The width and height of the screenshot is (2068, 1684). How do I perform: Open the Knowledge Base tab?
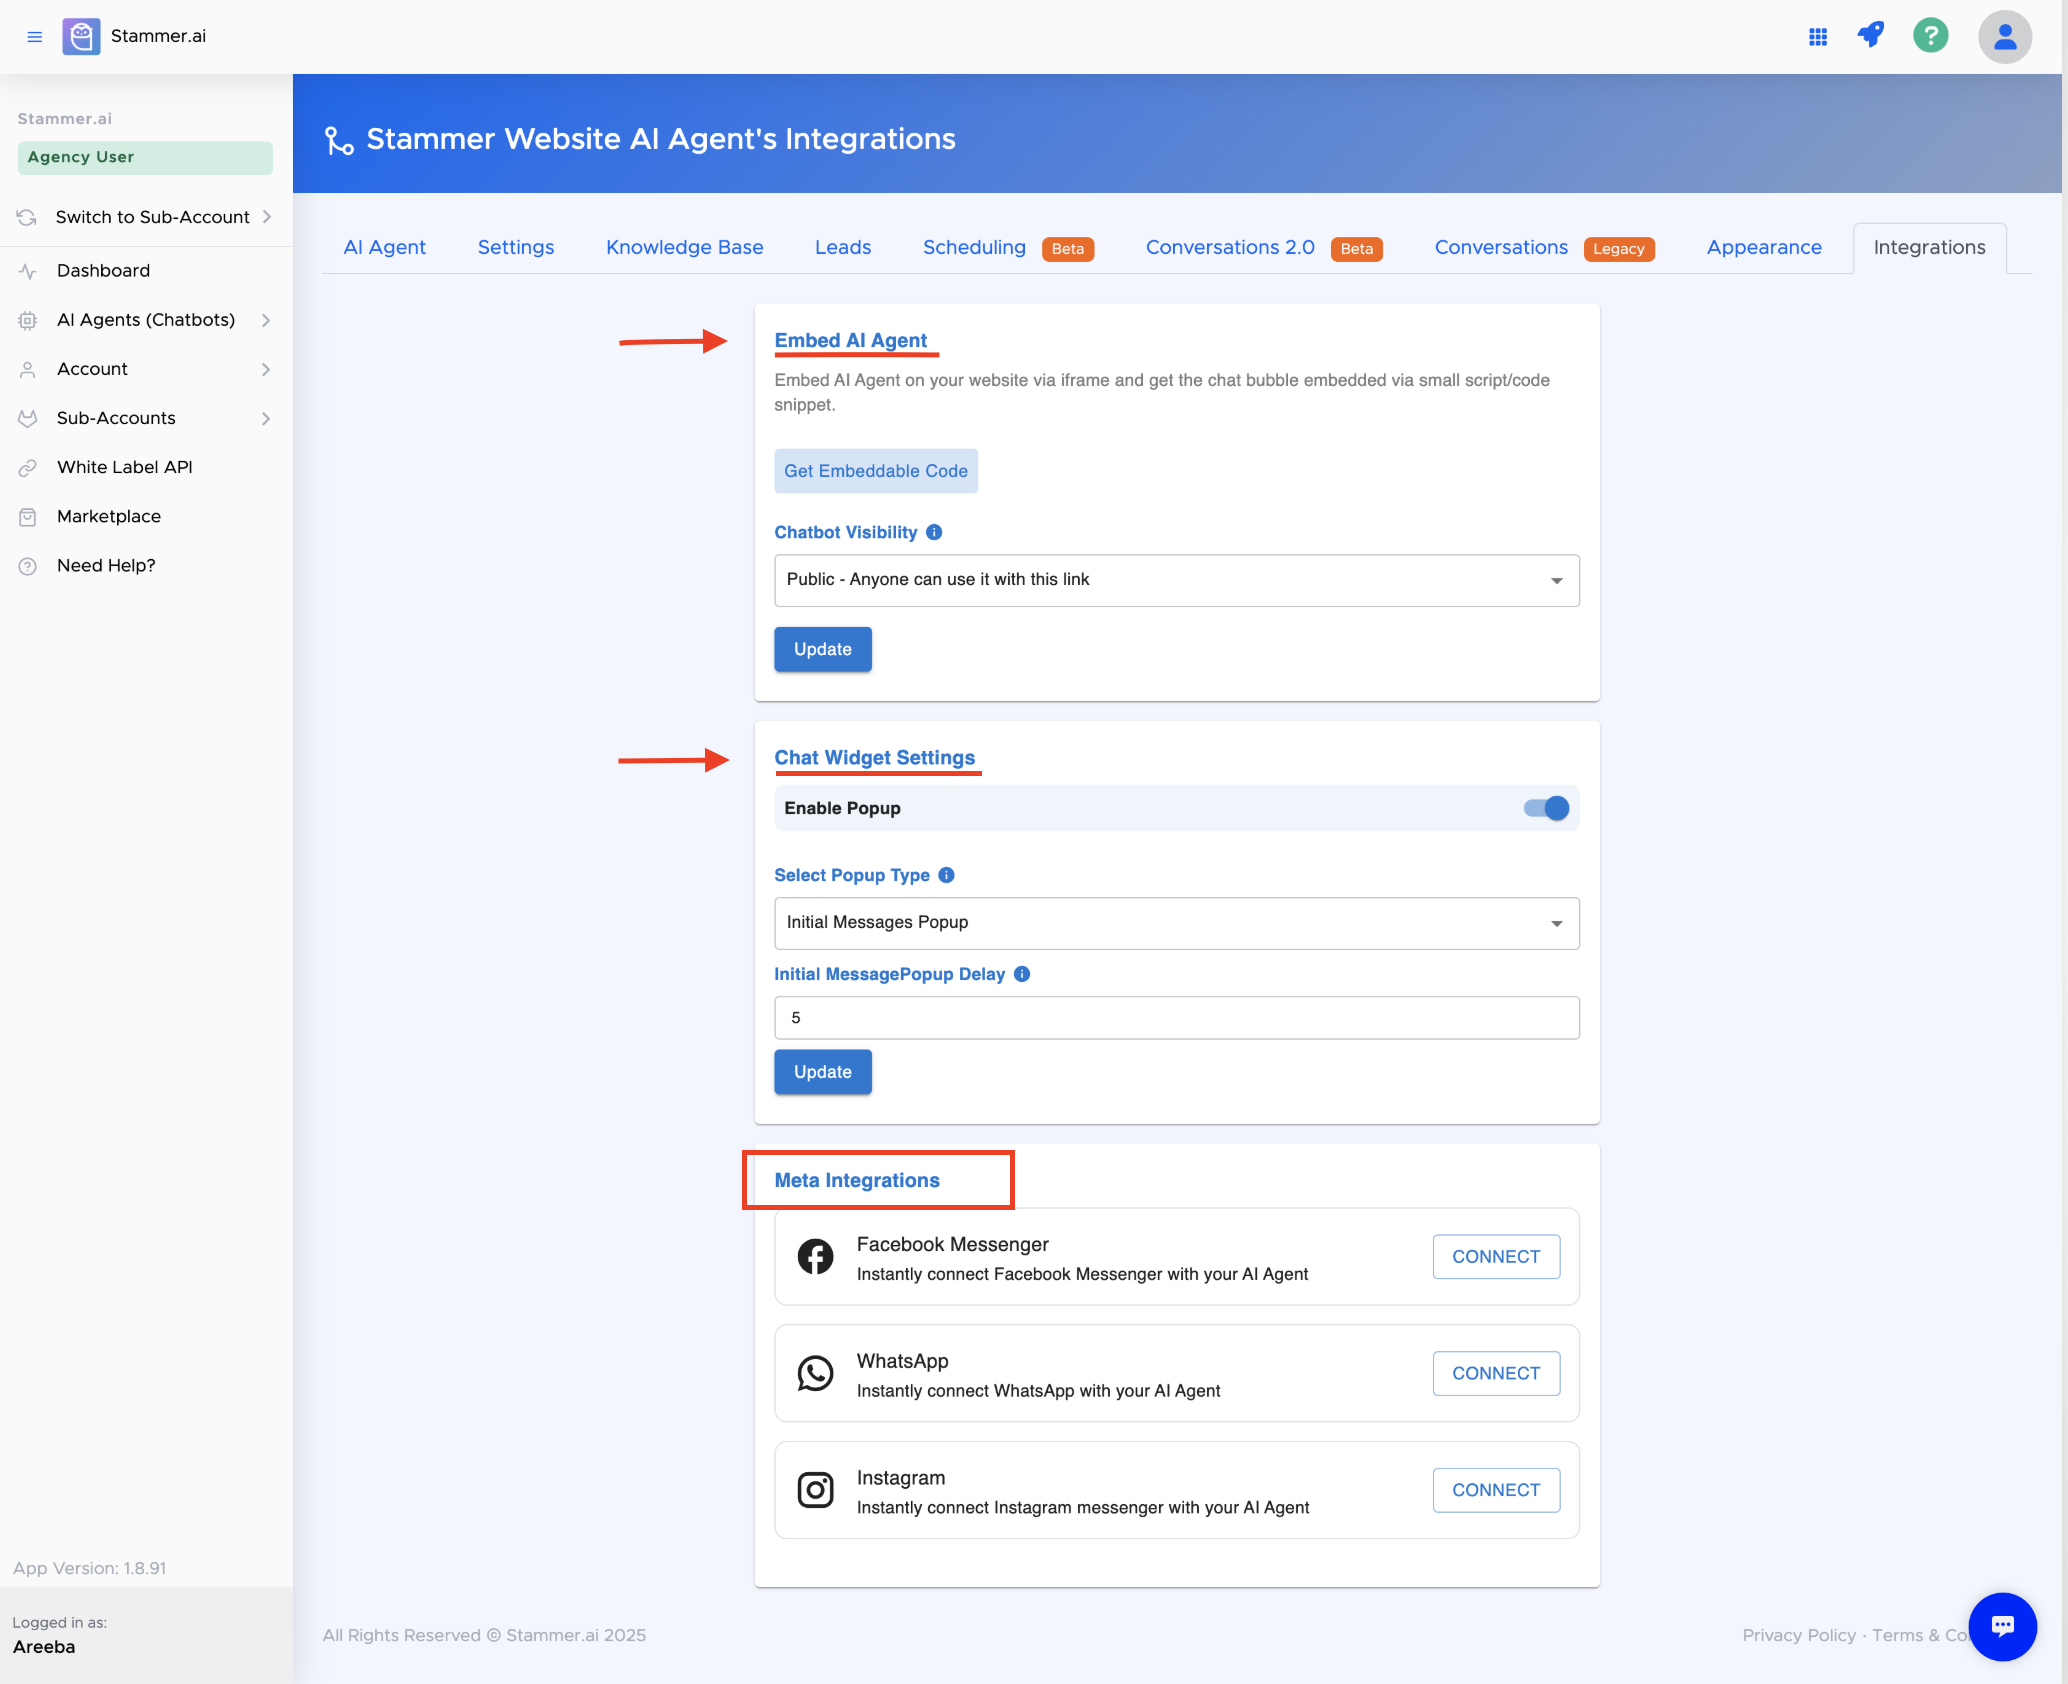[x=684, y=247]
